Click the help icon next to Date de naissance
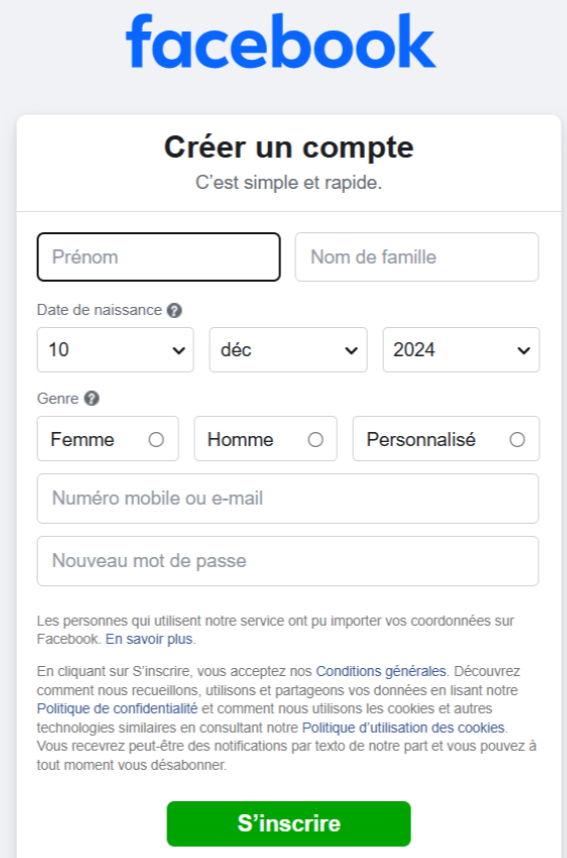The image size is (567, 858). pos(174,310)
